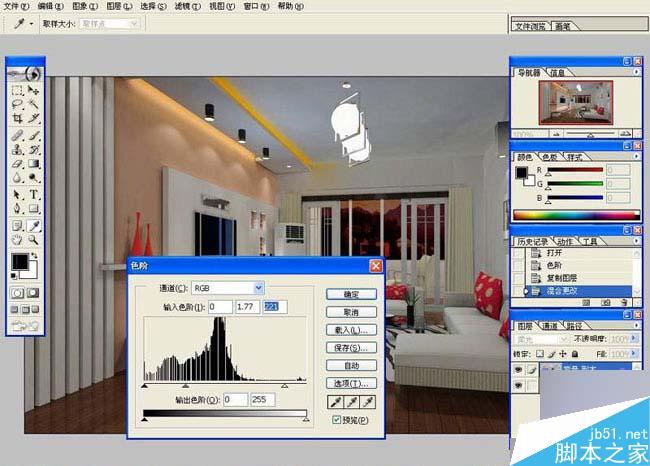Select the Clone Stamp tool

[x=17, y=150]
